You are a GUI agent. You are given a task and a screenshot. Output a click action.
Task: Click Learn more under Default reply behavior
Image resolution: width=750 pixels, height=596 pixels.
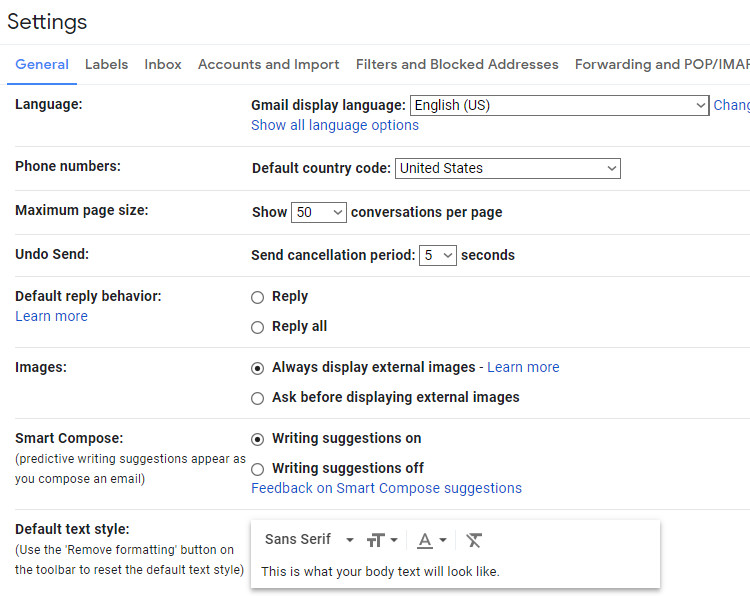[x=52, y=316]
